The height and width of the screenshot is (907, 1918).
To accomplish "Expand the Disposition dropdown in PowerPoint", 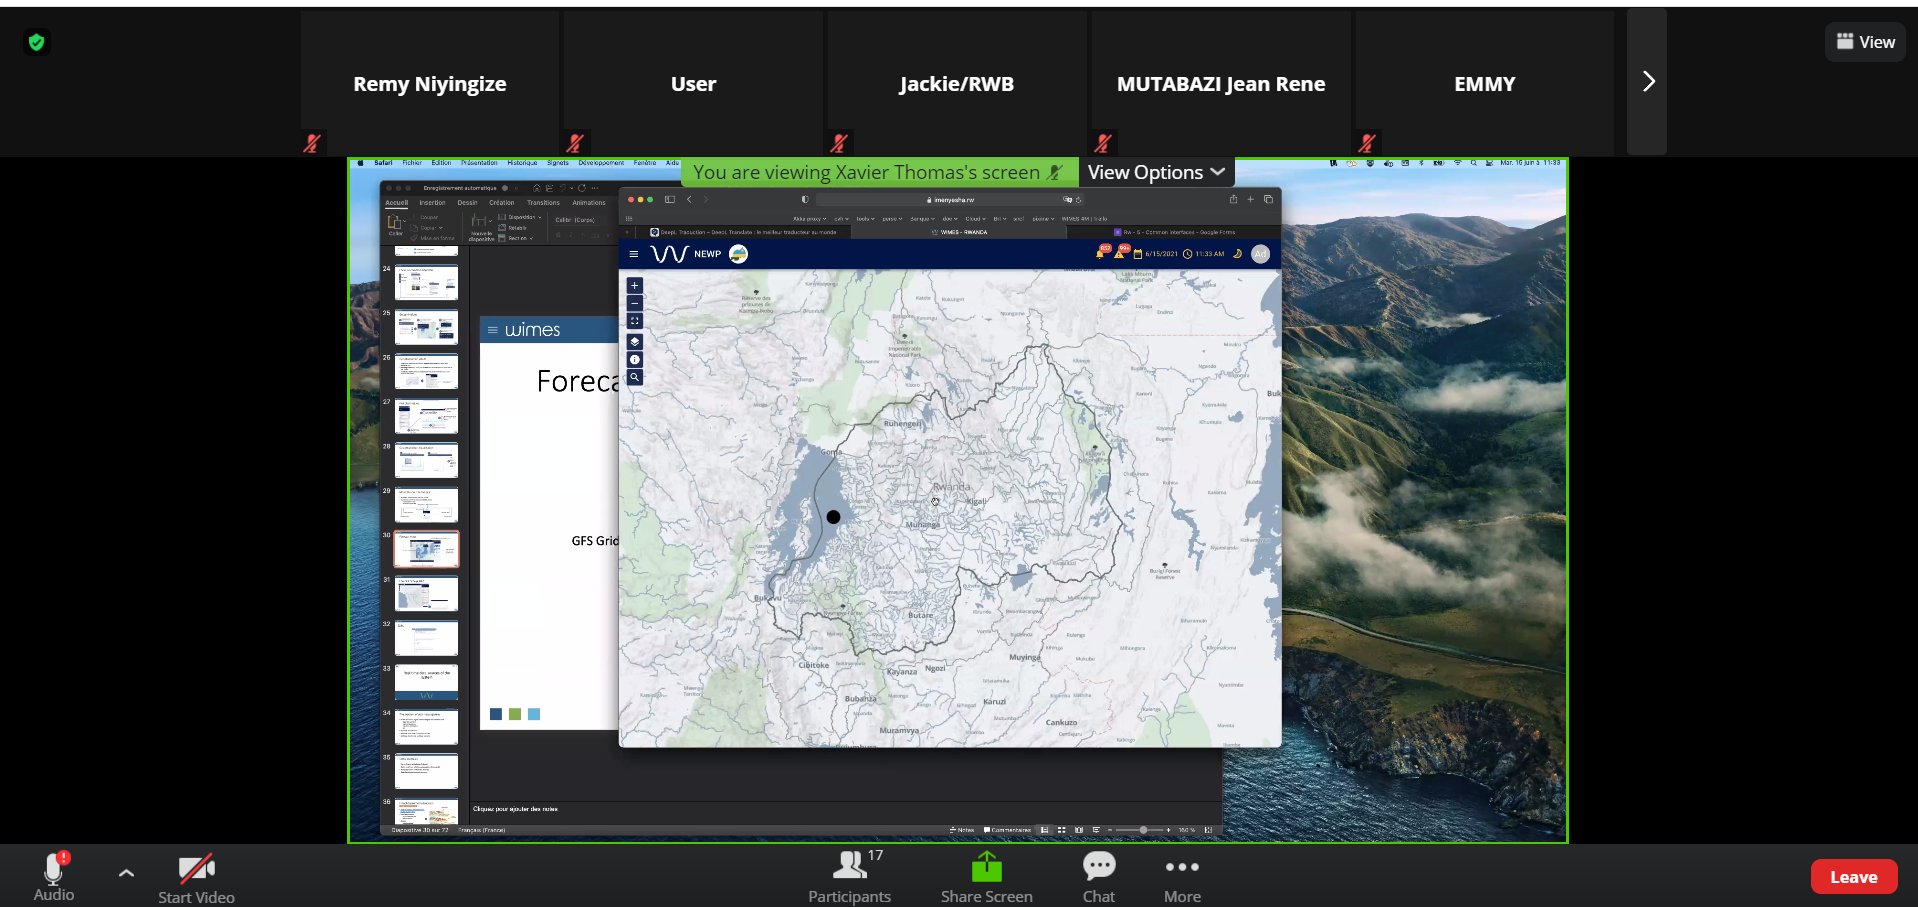I will coord(520,217).
